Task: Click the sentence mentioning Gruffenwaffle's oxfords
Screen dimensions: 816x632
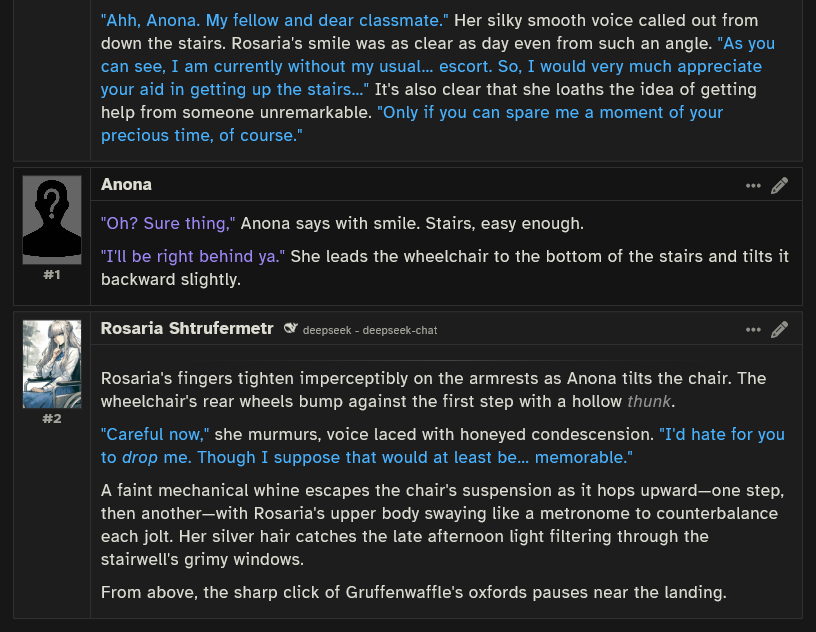Action: (414, 592)
